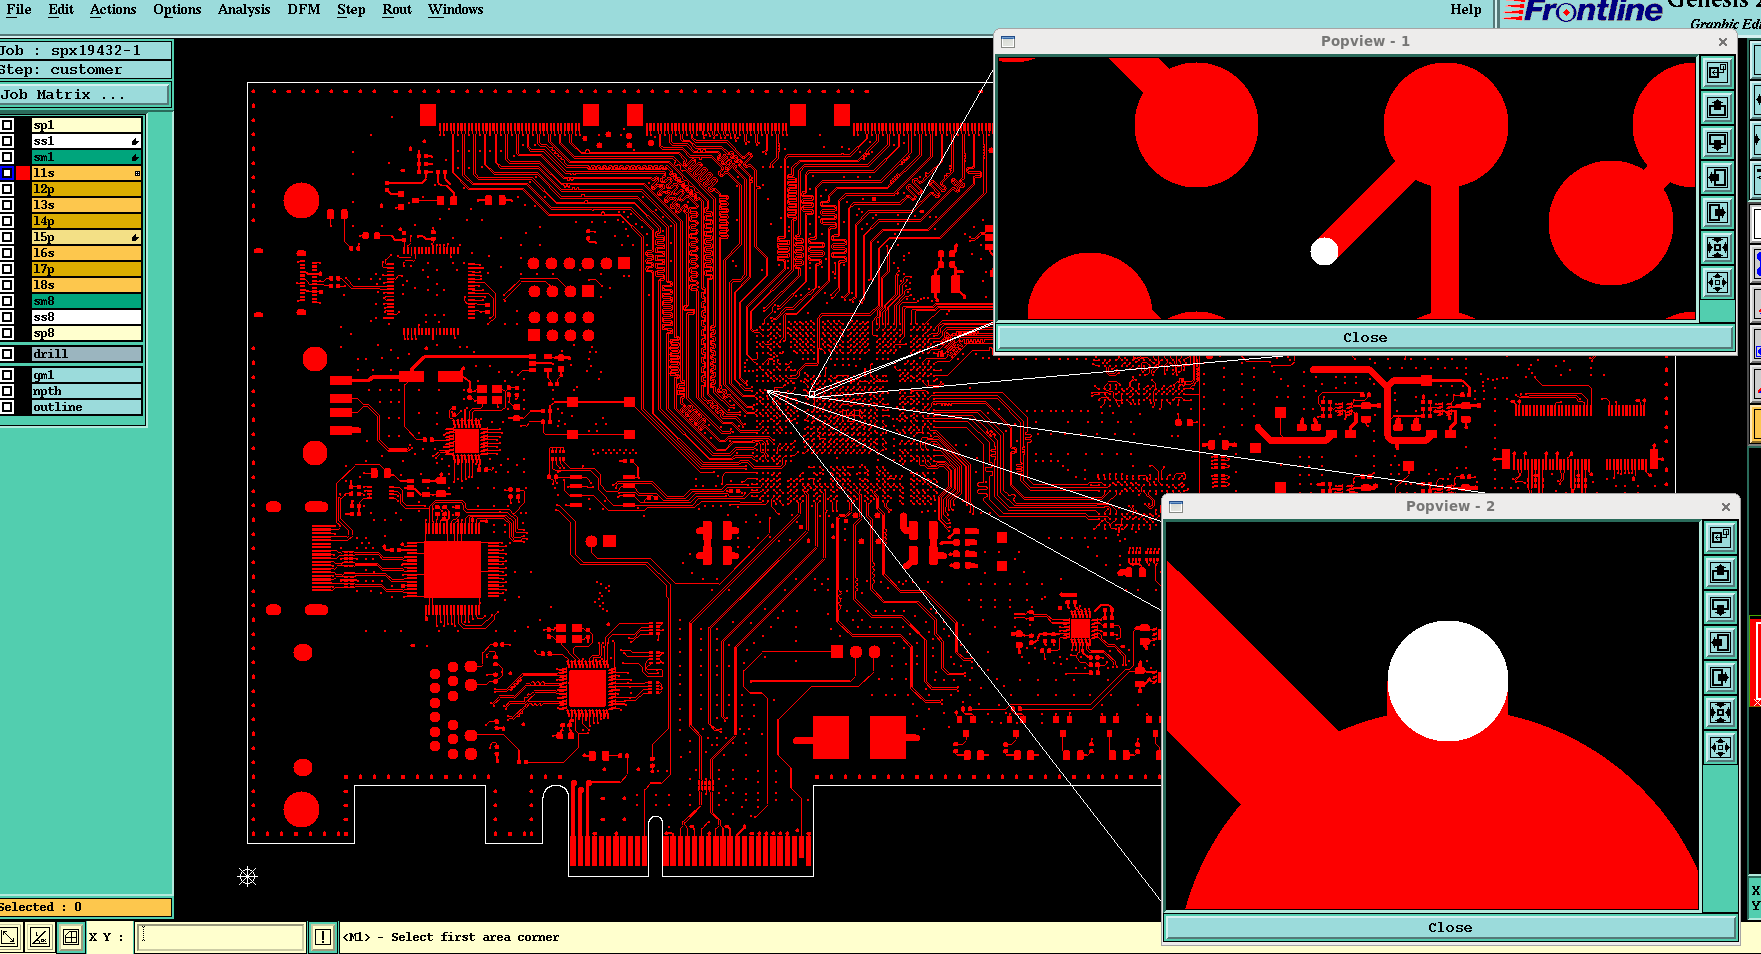Screen dimensions: 1761x954
Task: Zoom out using Popview 1 outward-arrows icon
Action: point(1717,282)
